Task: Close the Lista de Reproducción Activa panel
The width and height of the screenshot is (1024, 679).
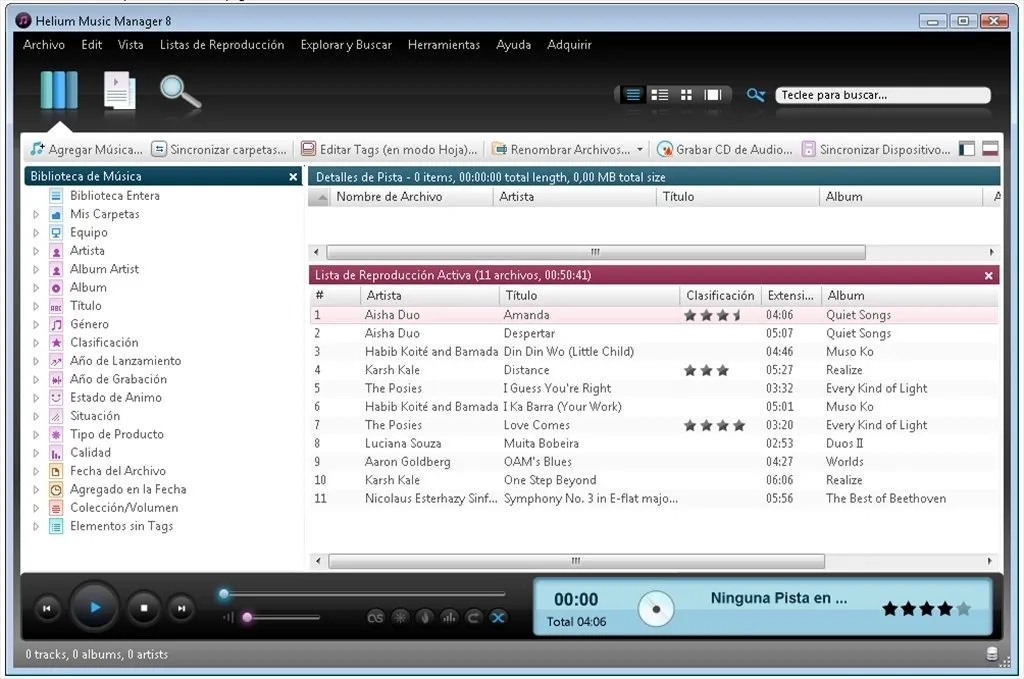Action: point(989,276)
